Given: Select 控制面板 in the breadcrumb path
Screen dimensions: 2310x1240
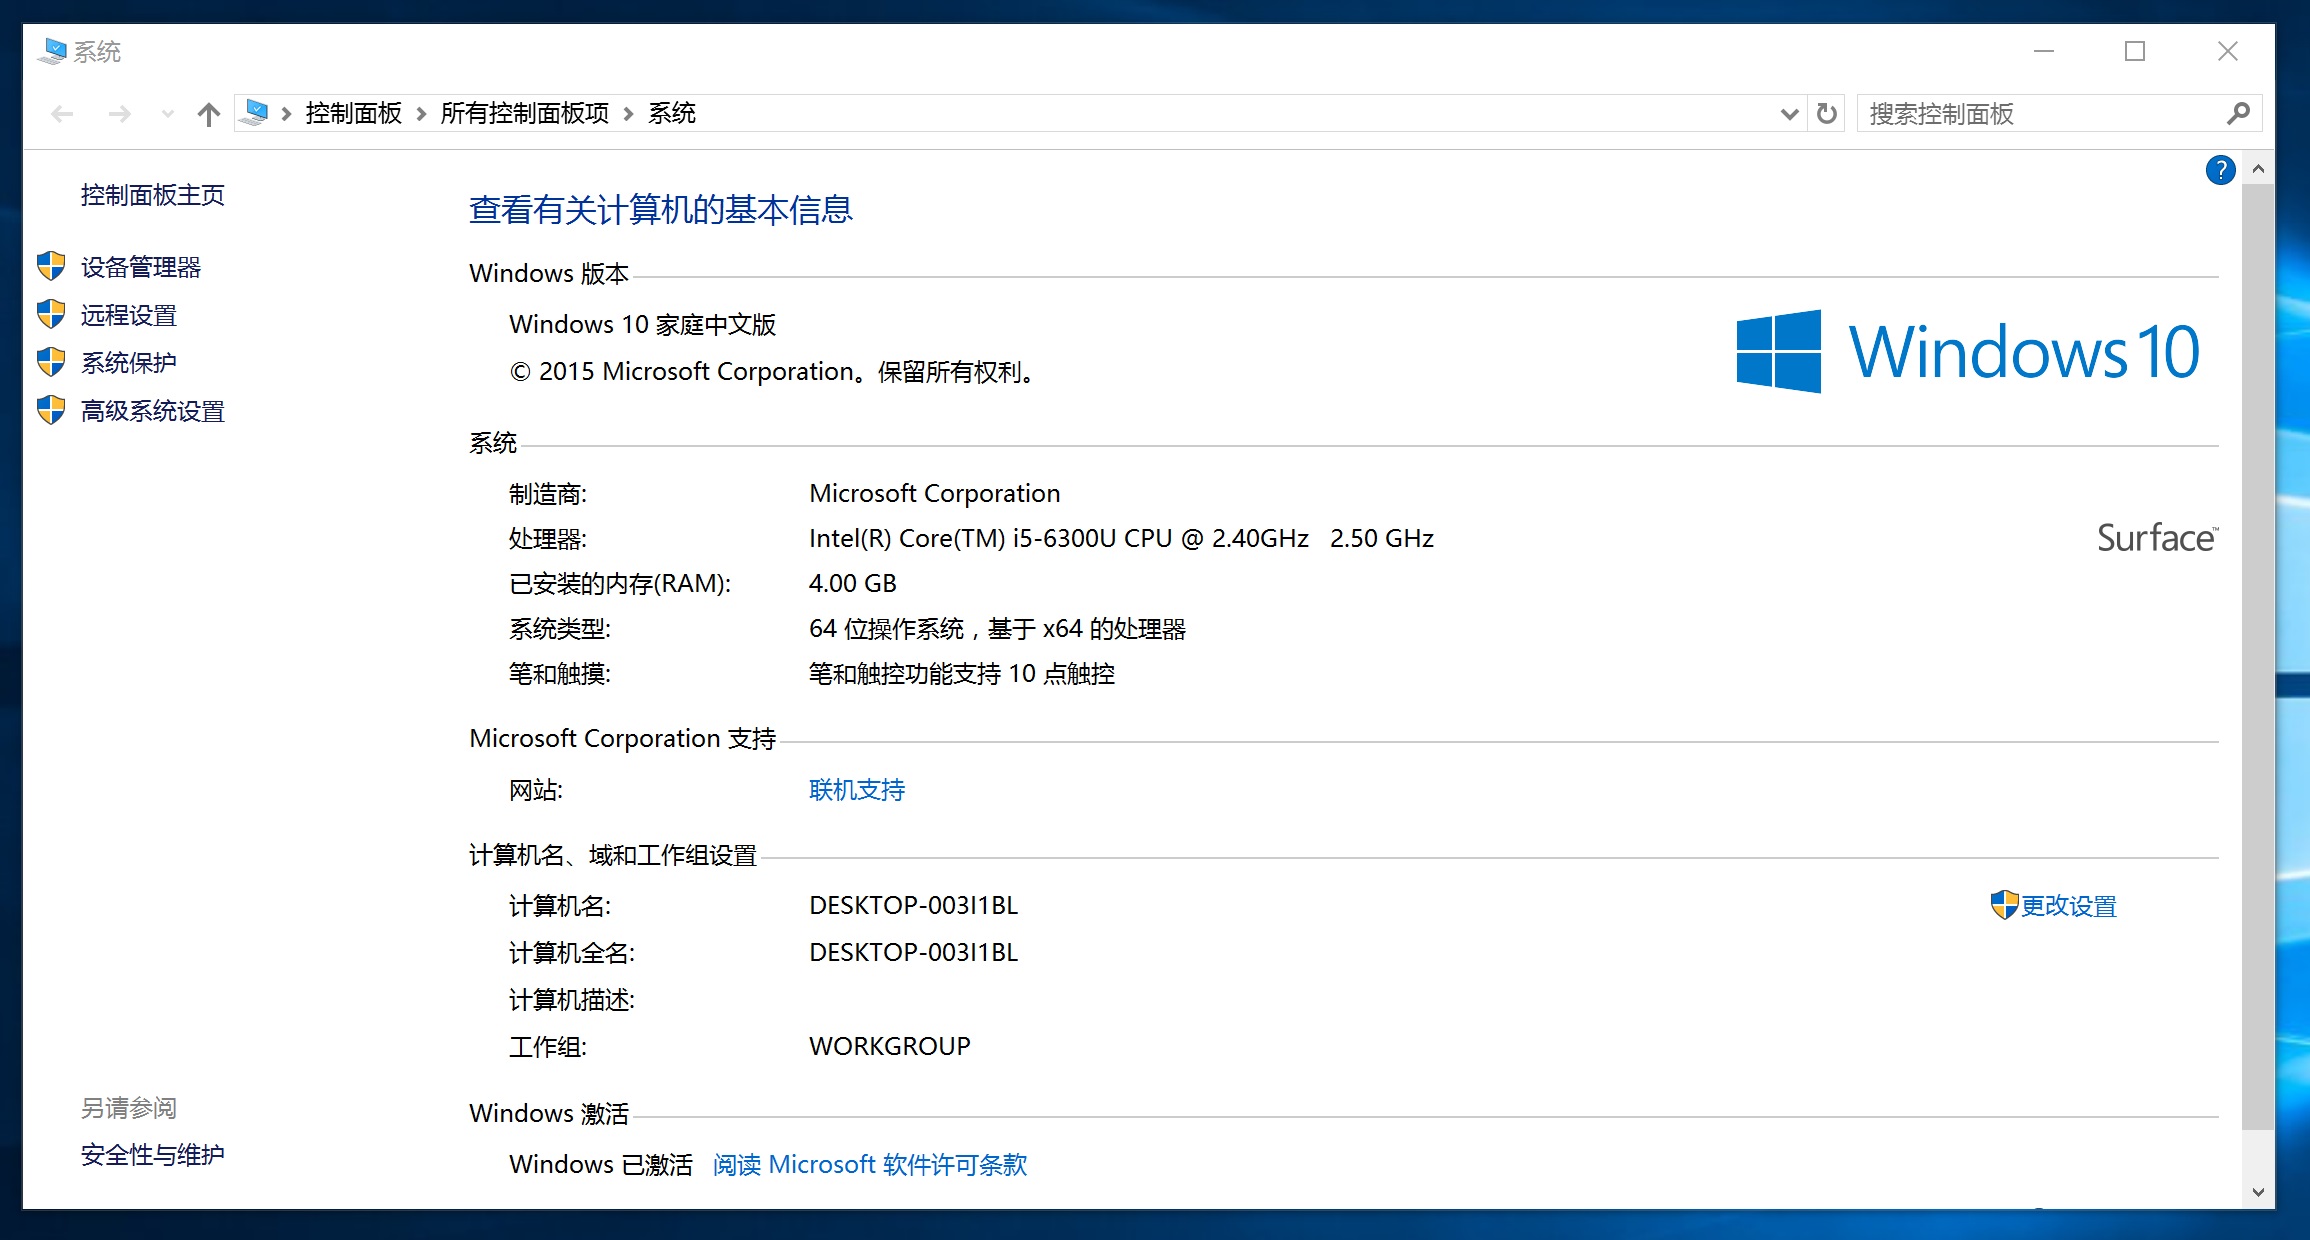Looking at the screenshot, I should coord(353,113).
